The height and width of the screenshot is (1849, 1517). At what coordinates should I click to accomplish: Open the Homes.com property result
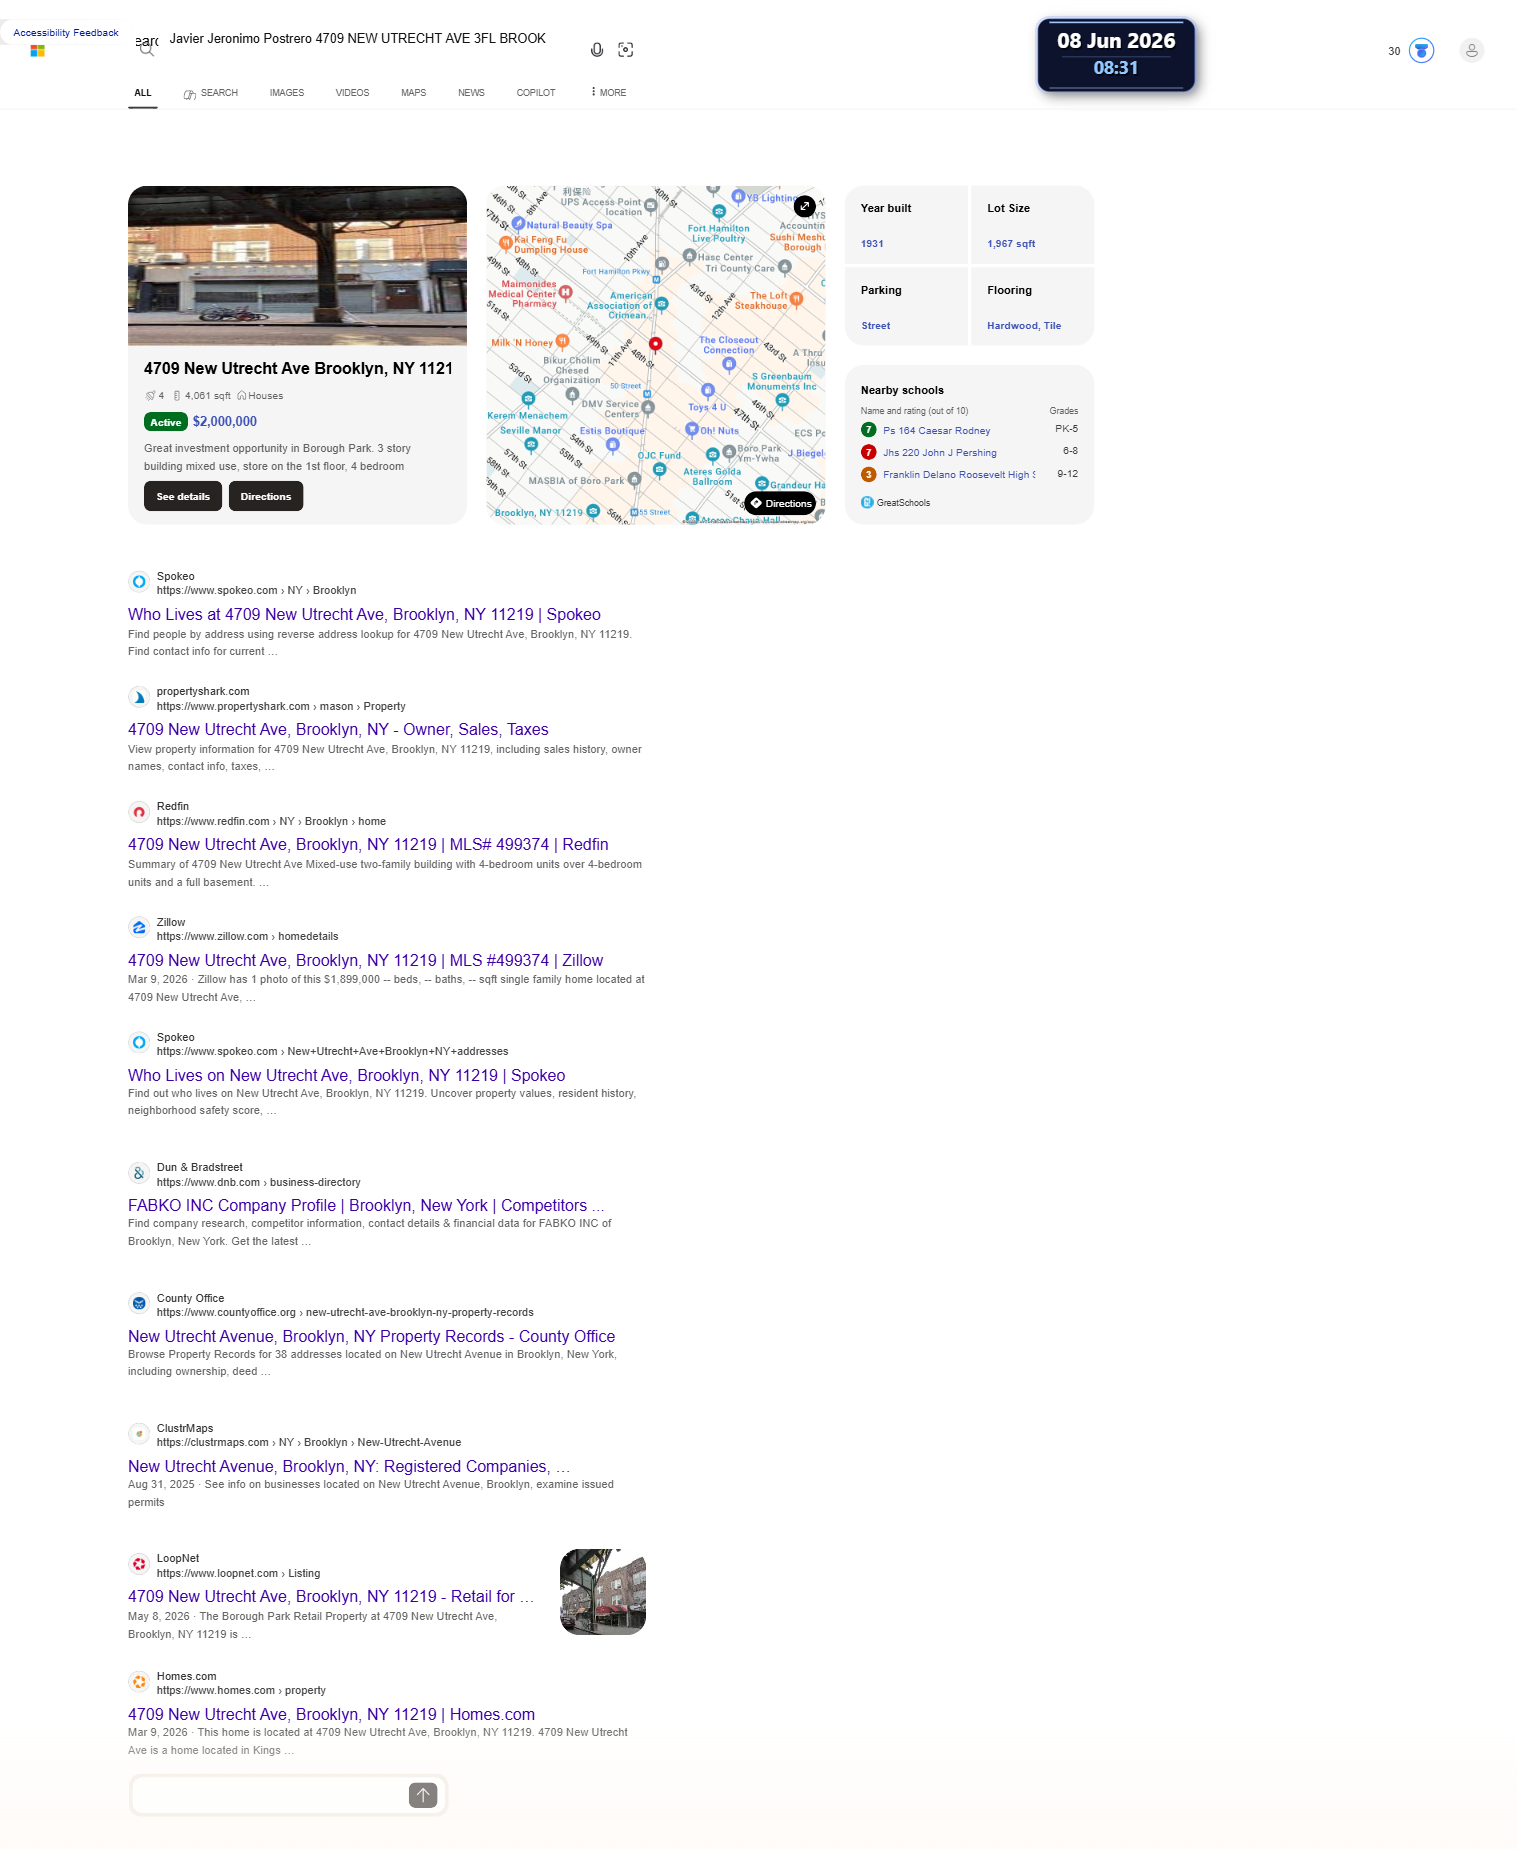pyautogui.click(x=331, y=1714)
